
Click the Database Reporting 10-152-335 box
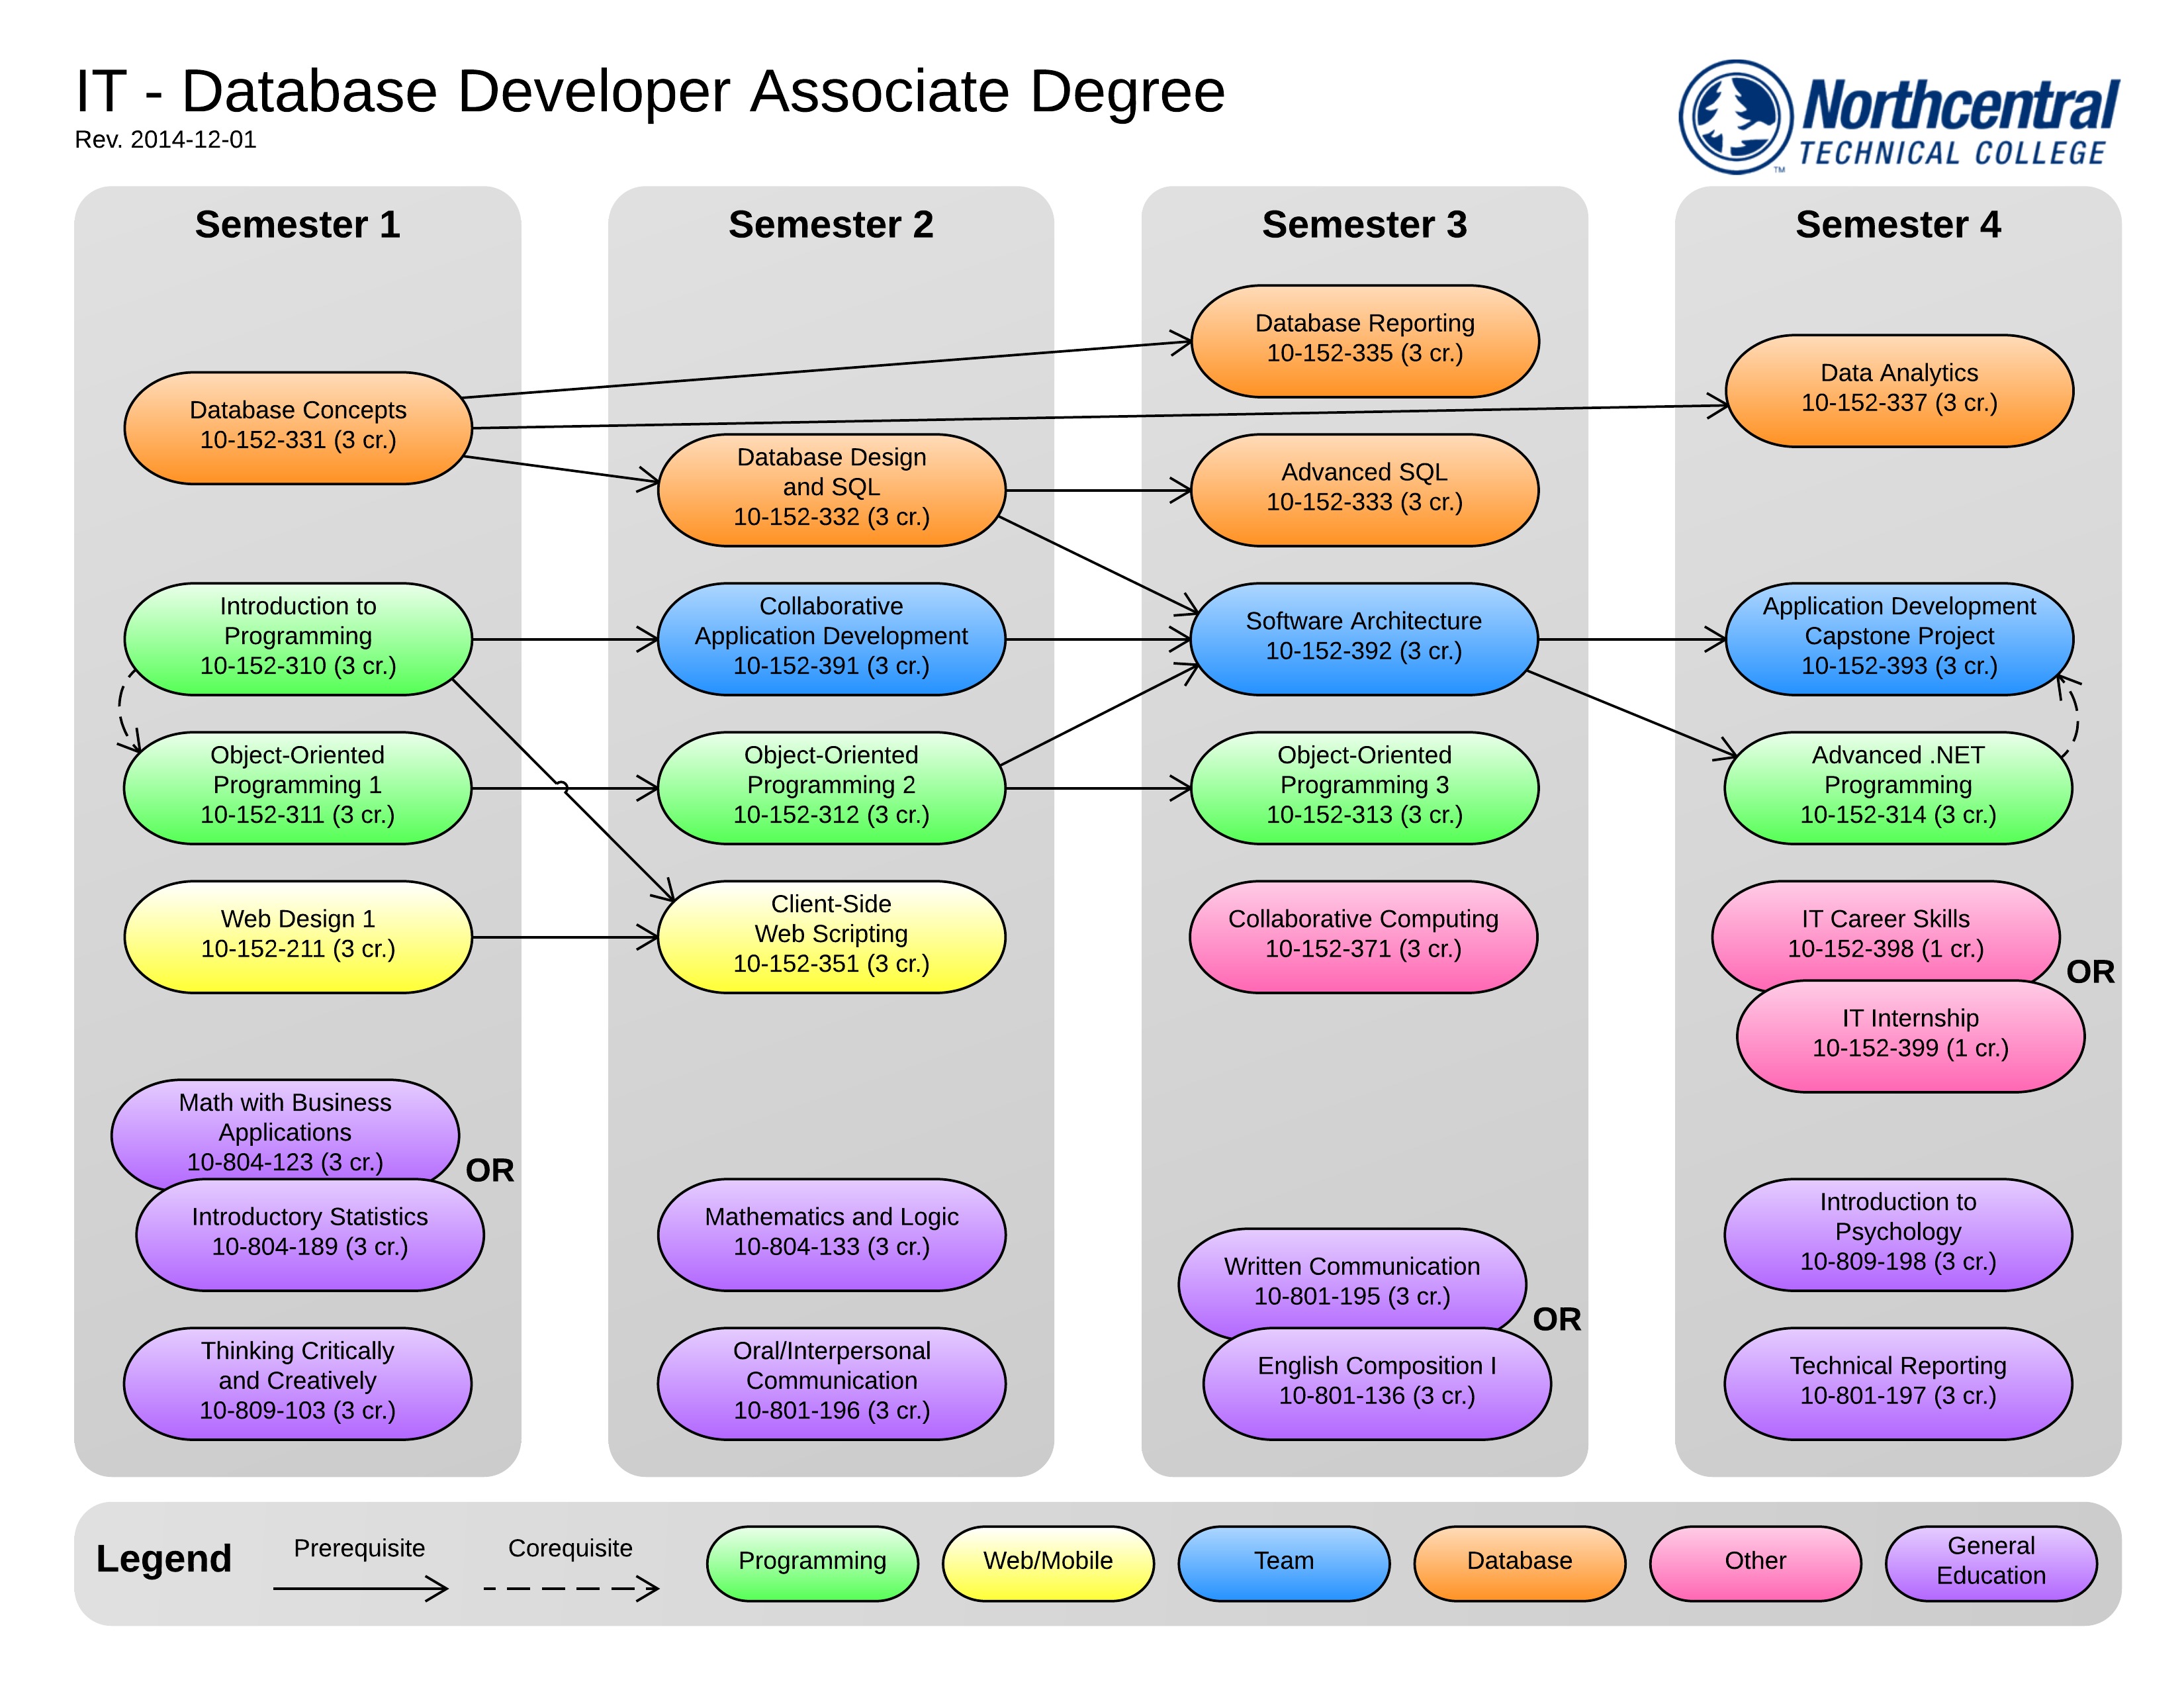pos(1364,340)
